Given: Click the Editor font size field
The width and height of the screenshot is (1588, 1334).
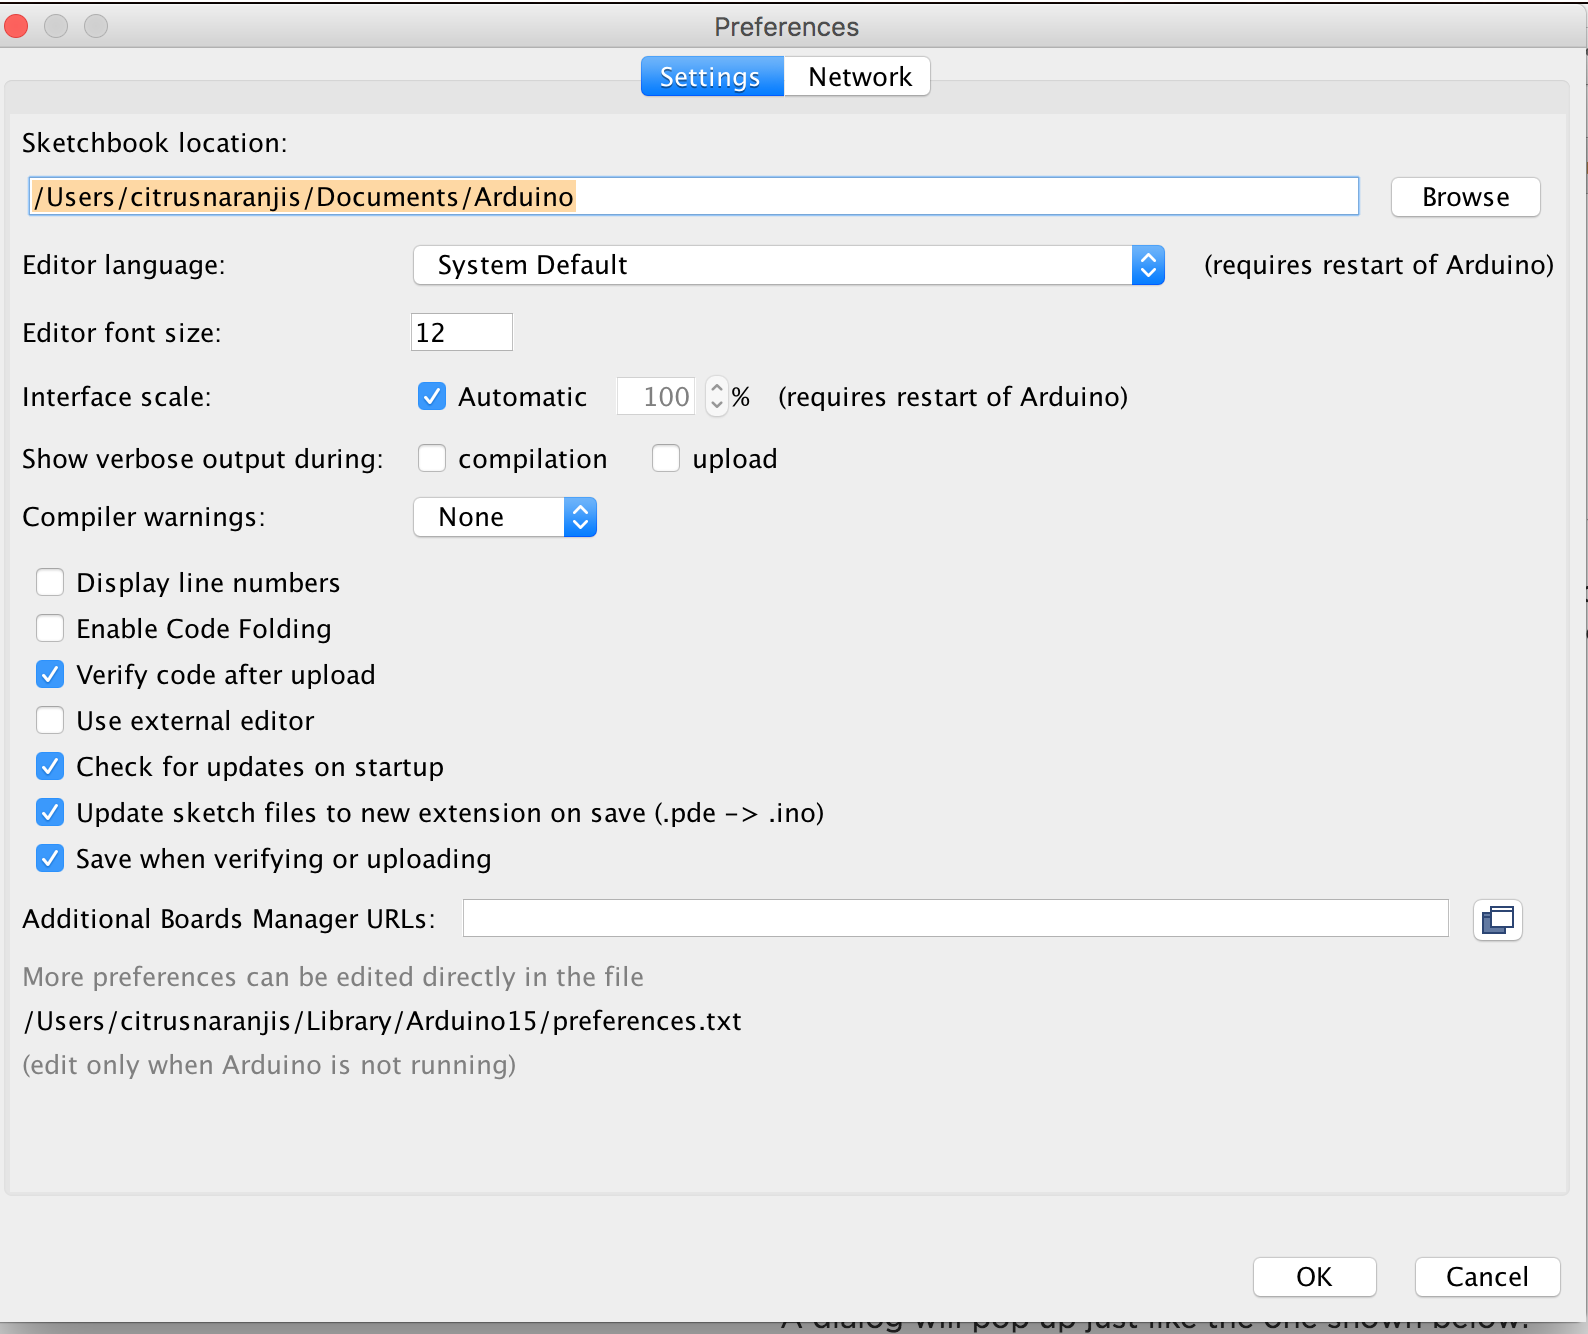Looking at the screenshot, I should tap(461, 333).
